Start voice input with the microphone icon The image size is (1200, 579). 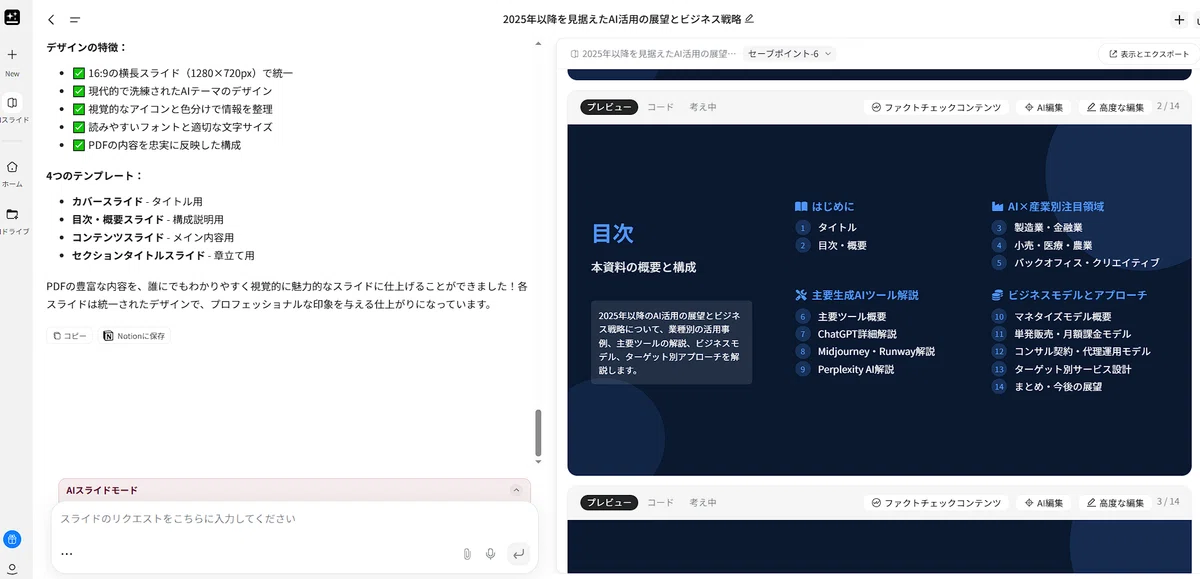coord(490,553)
